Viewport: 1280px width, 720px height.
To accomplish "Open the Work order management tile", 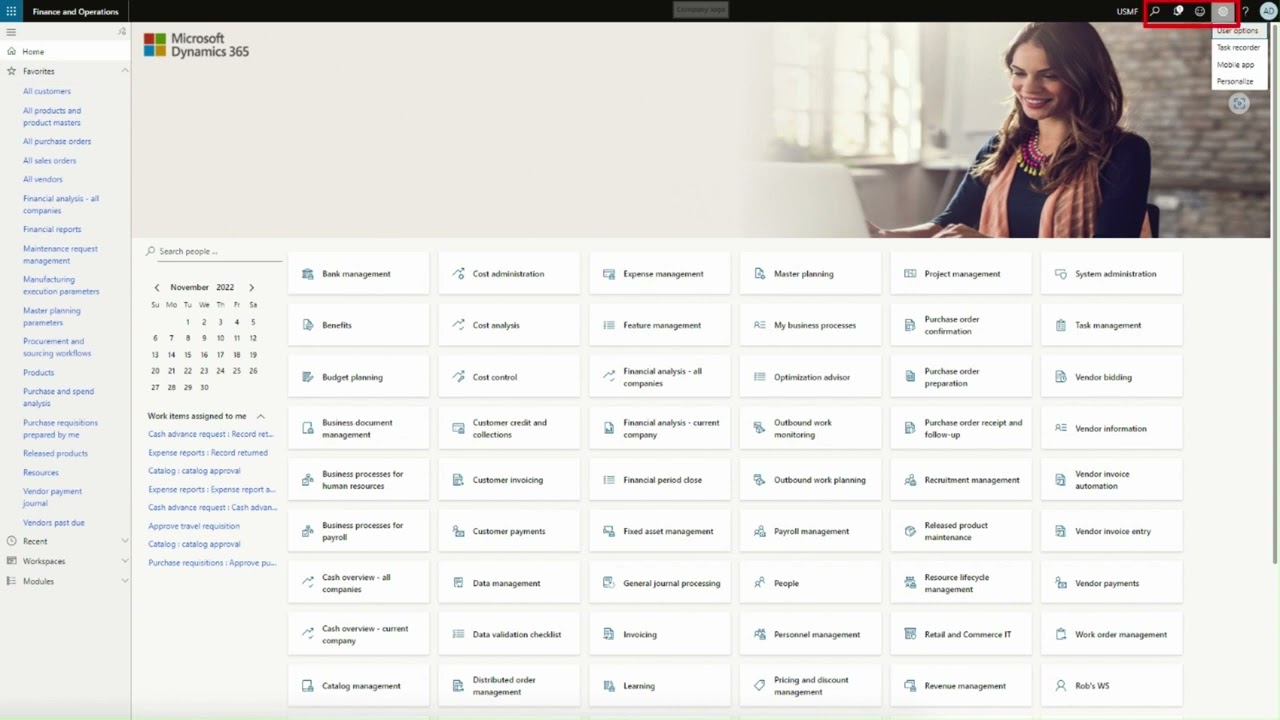I will (1112, 634).
